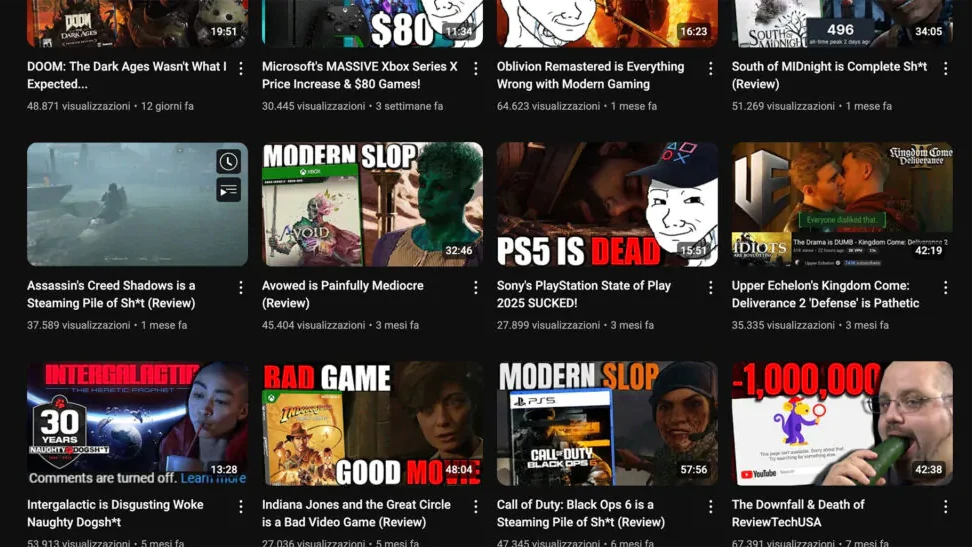Screen dimensions: 972x547
Task: Open three-dot menu for Sony's PlayStation State of Play
Action: pyautogui.click(x=711, y=288)
